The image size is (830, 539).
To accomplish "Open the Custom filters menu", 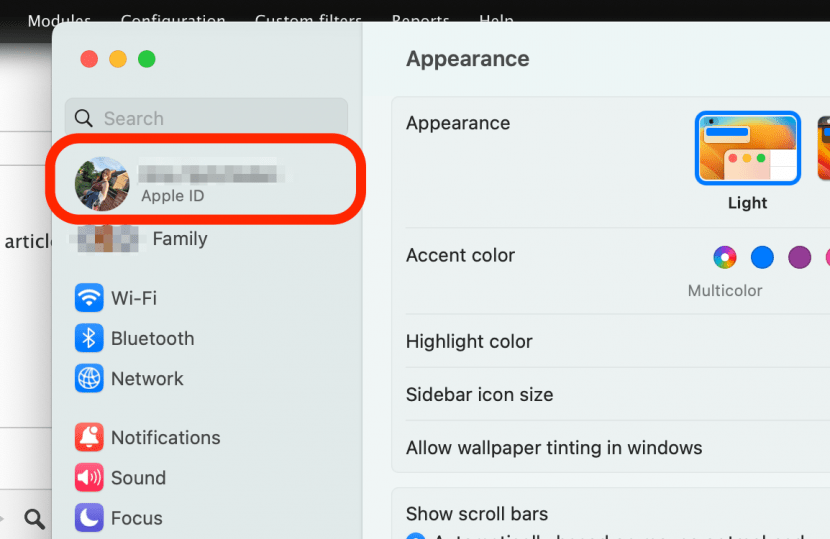I will tap(308, 20).
